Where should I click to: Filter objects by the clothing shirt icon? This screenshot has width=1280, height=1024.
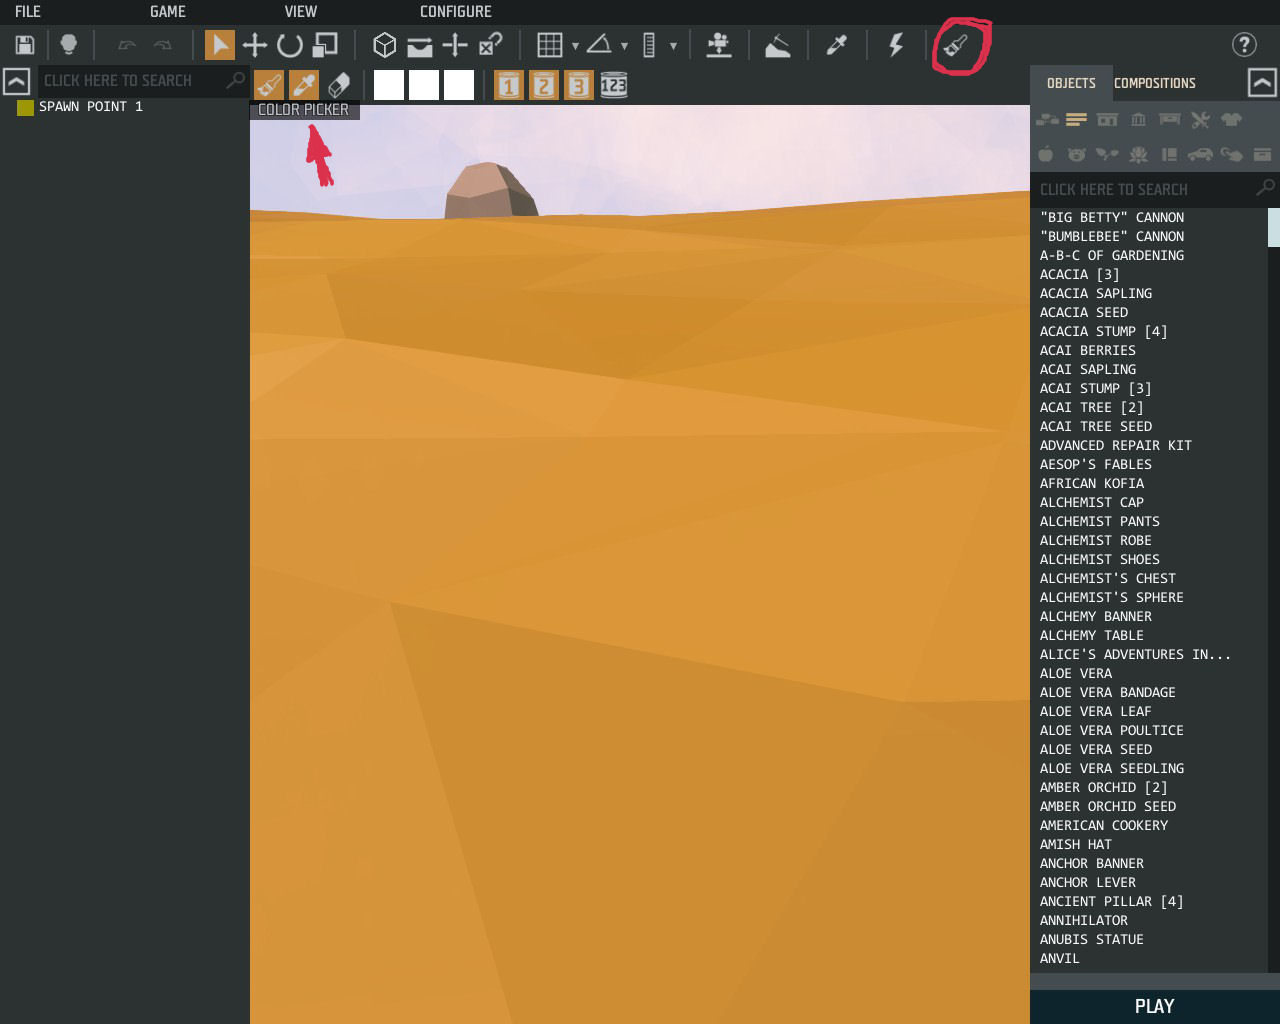[x=1231, y=120]
